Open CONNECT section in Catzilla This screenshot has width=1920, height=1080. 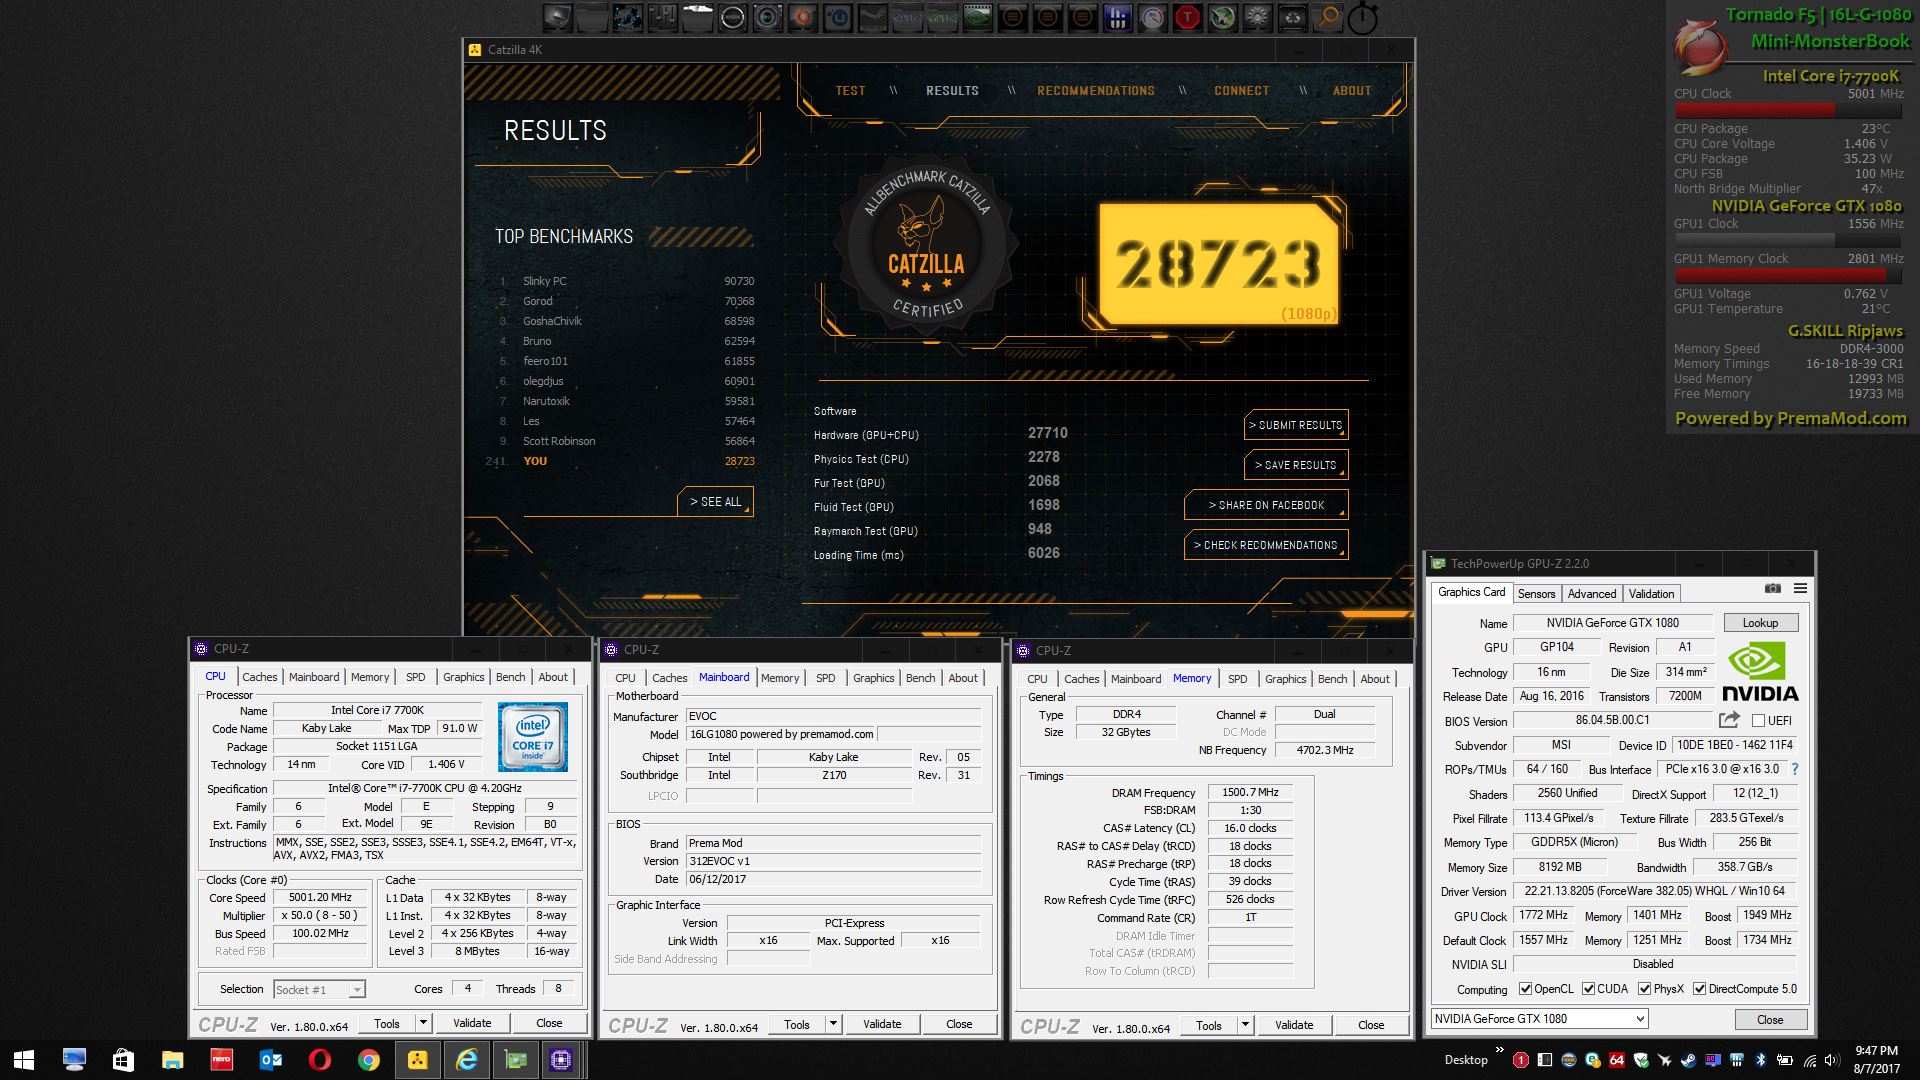1241,91
